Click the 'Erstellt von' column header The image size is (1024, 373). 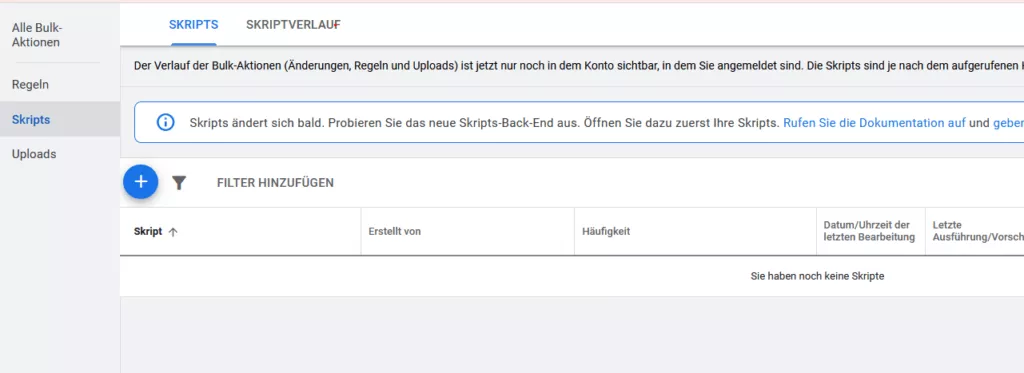[394, 231]
